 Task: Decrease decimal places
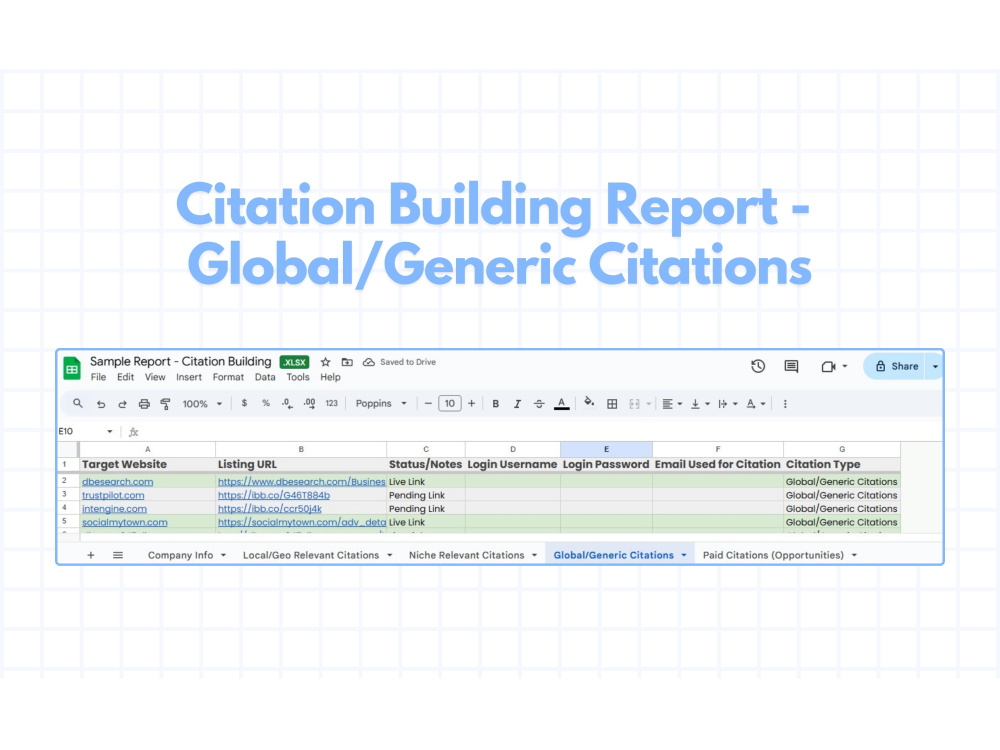[x=288, y=404]
